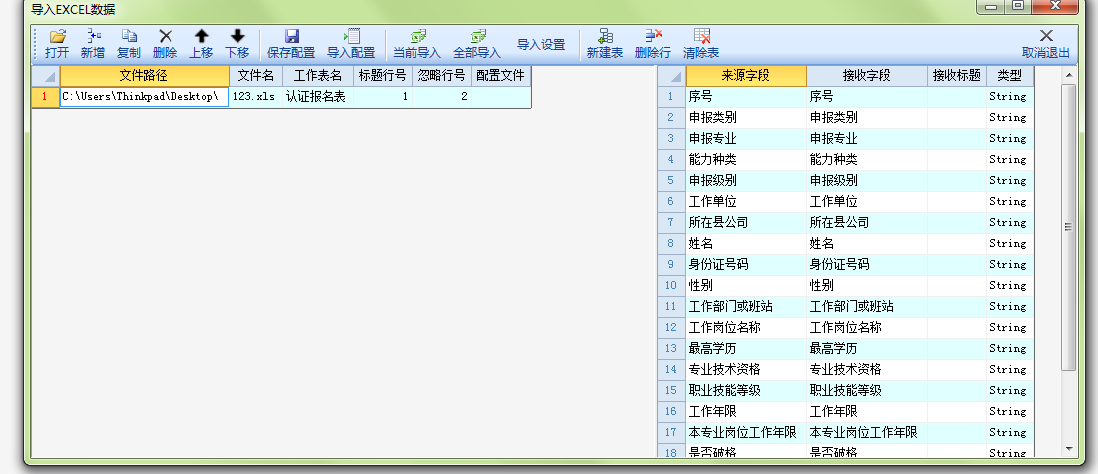Click the 新增 (Add) toolbar icon
1098x474 pixels.
(x=93, y=36)
